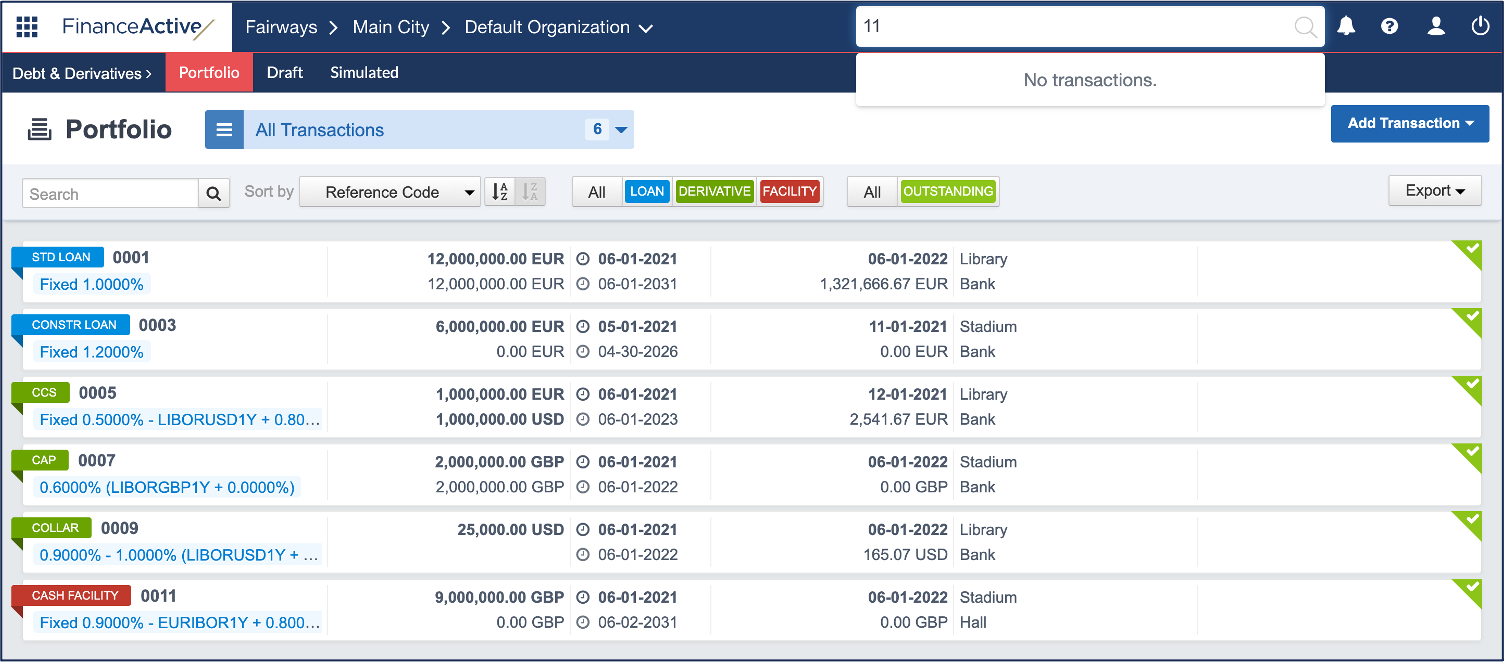Viewport: 1504px width, 662px height.
Task: Open the apps grid menu icon
Action: click(x=27, y=27)
